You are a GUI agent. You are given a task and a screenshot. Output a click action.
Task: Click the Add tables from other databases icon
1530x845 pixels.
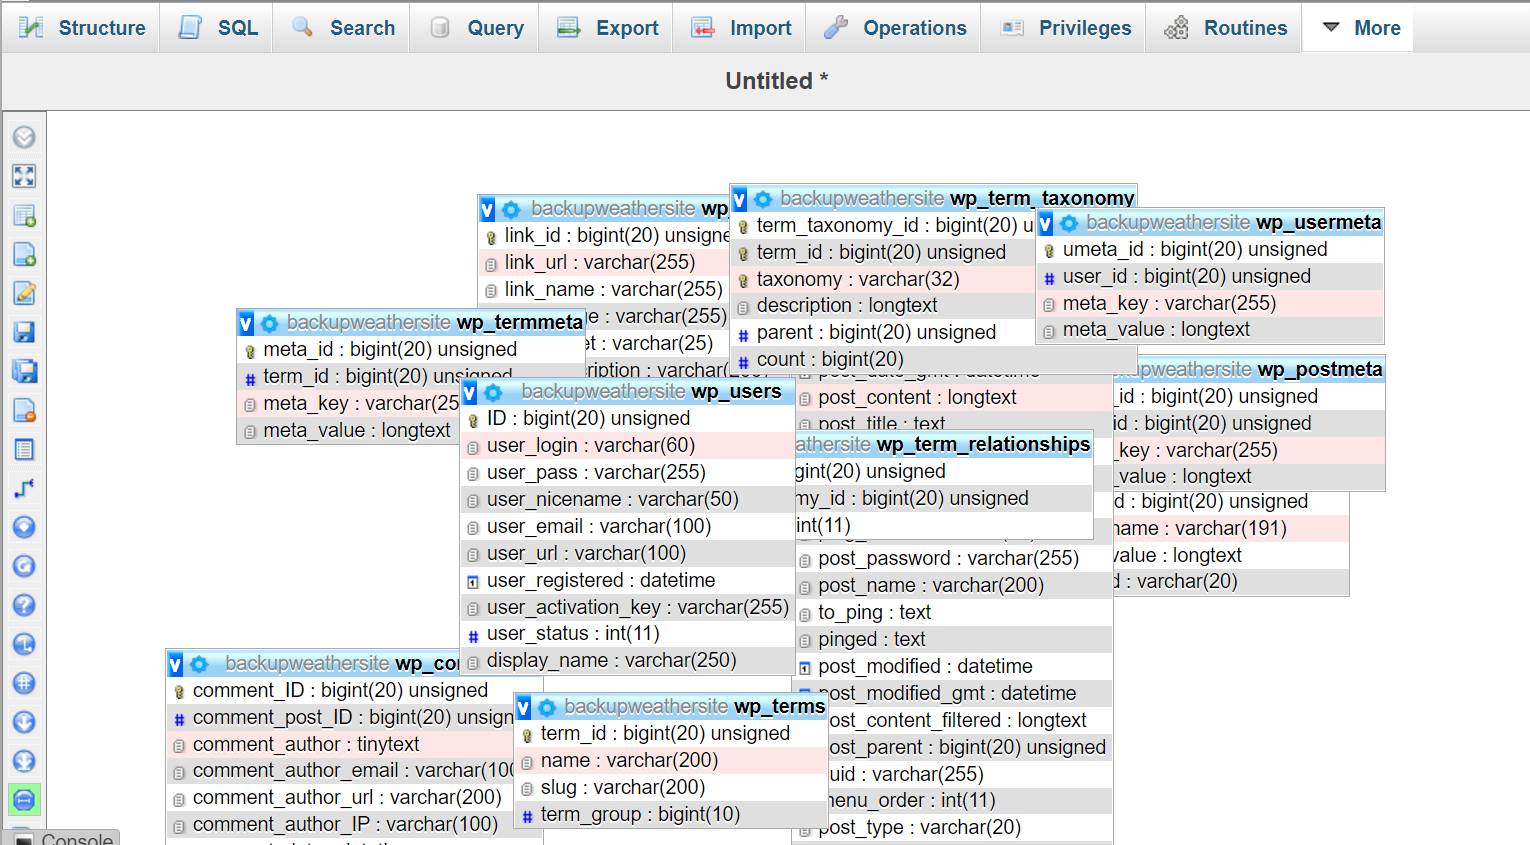tap(24, 215)
